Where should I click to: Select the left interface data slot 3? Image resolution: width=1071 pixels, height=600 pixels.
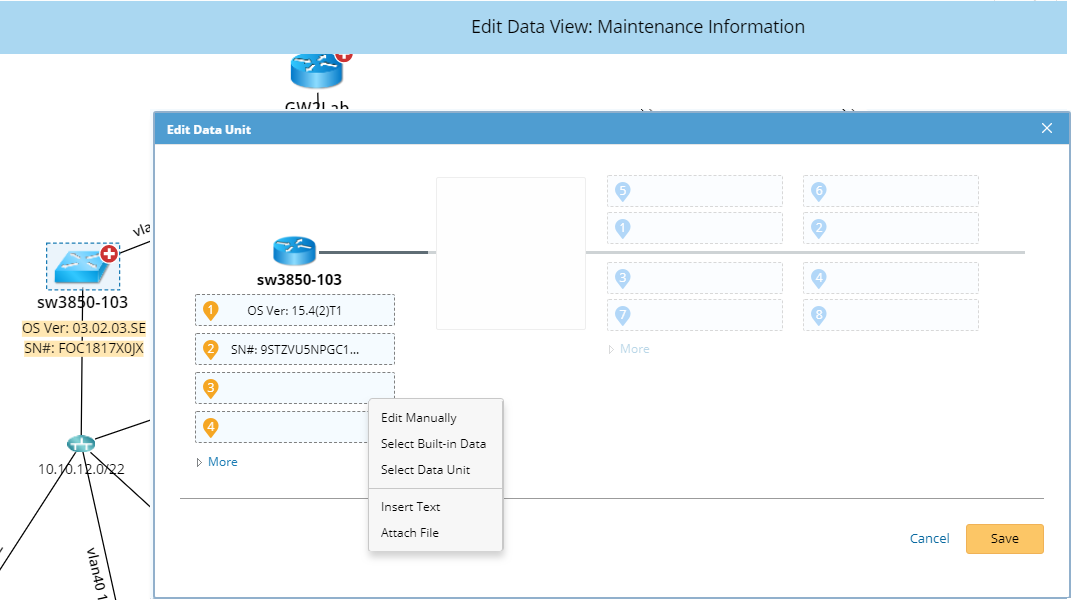click(695, 278)
